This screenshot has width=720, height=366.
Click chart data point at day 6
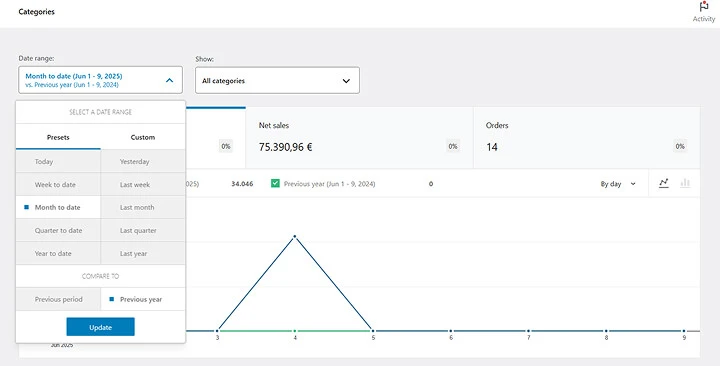(x=451, y=330)
